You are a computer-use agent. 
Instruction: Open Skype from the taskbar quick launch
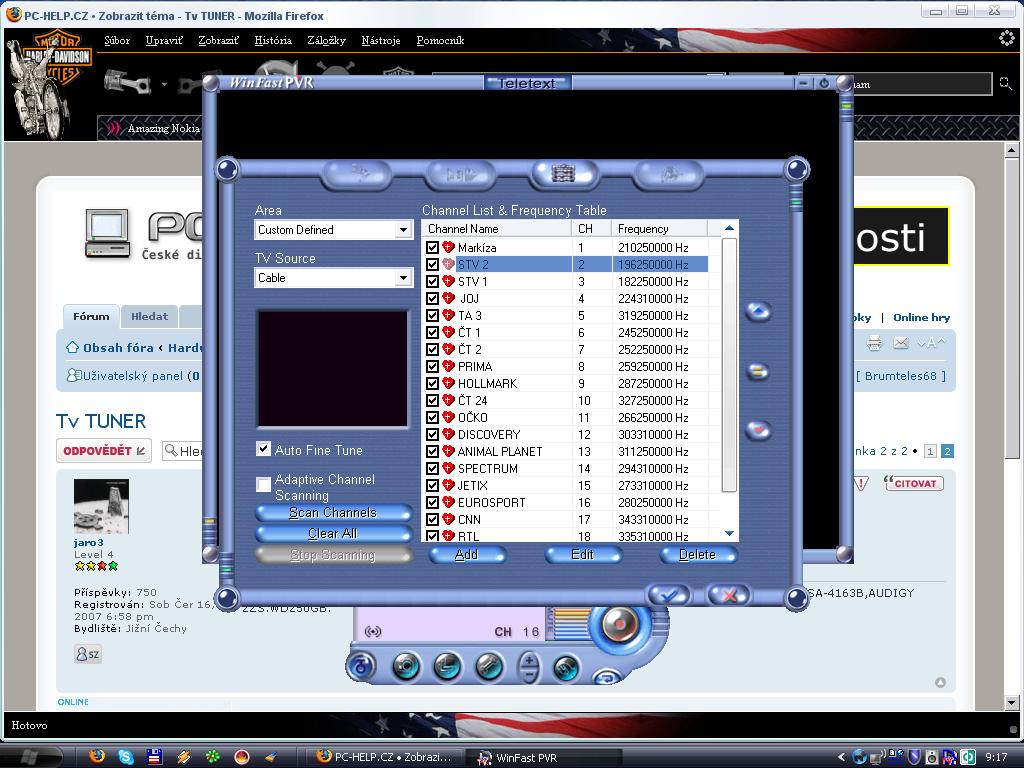125,756
